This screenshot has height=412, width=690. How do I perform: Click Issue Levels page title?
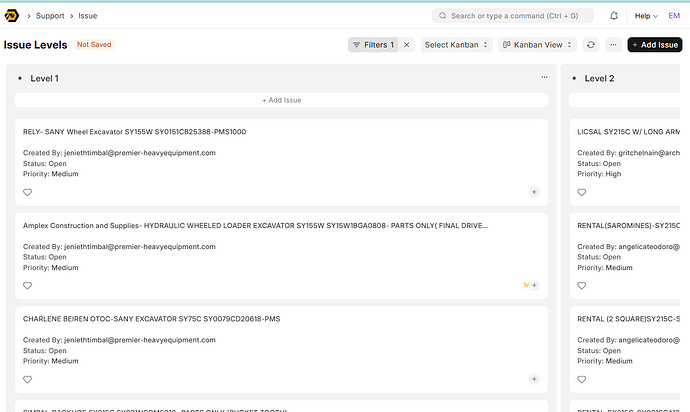pos(36,45)
